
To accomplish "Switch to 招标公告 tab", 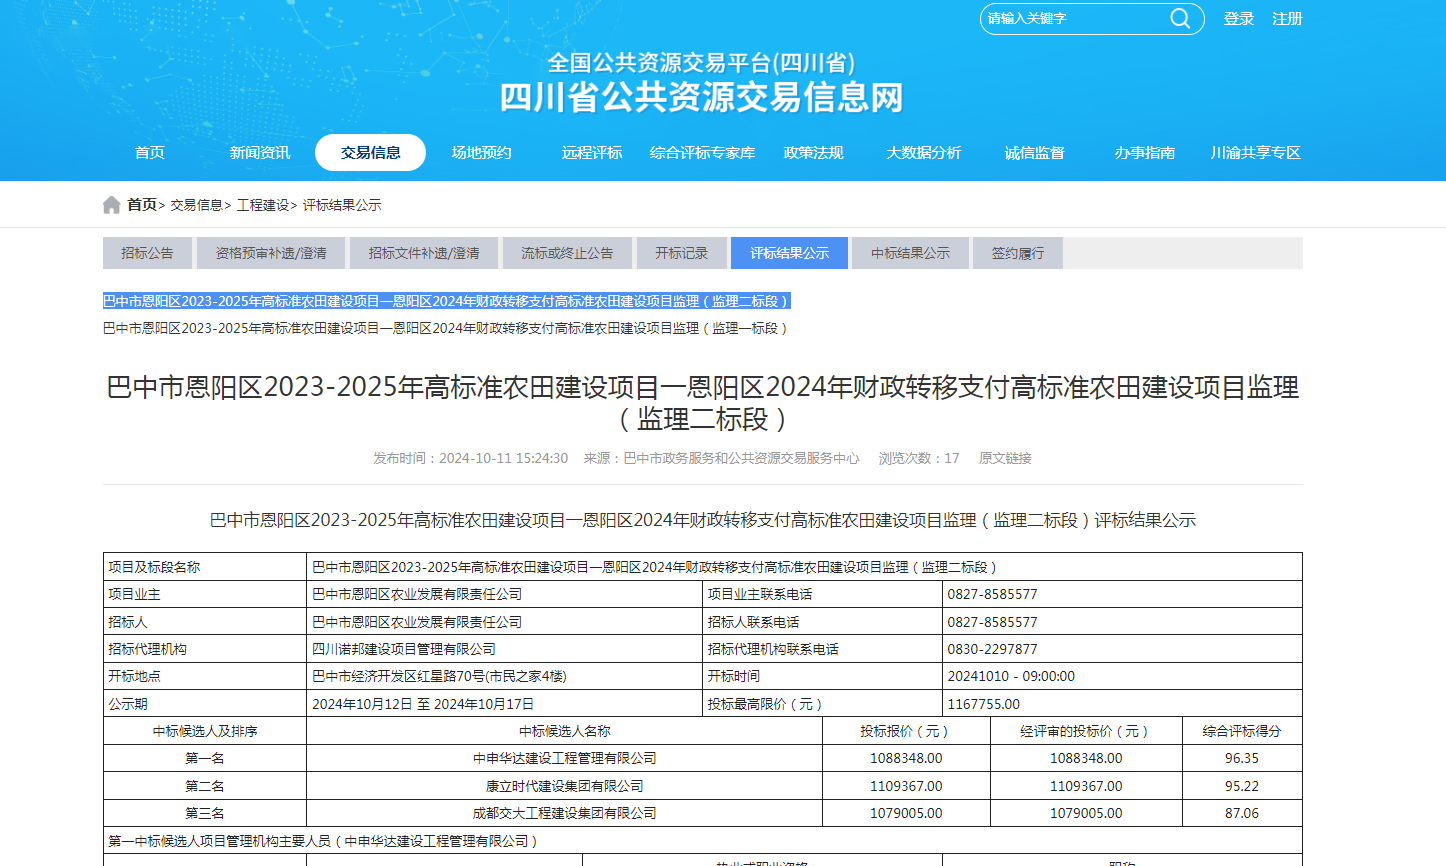I will [x=147, y=253].
